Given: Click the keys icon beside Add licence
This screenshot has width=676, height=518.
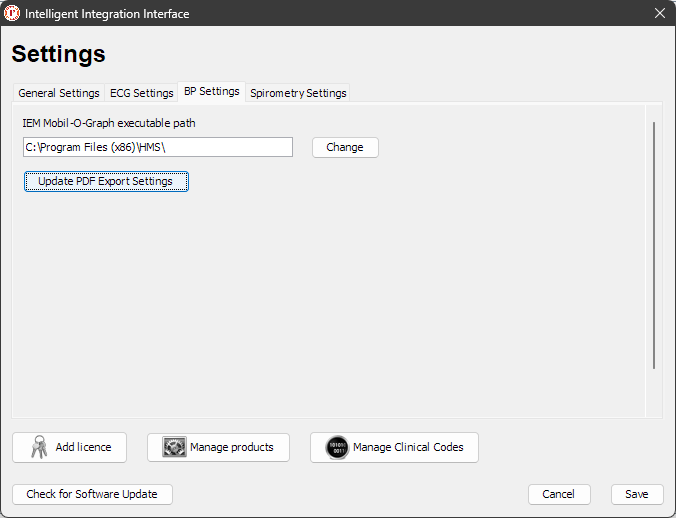Looking at the screenshot, I should tap(38, 447).
